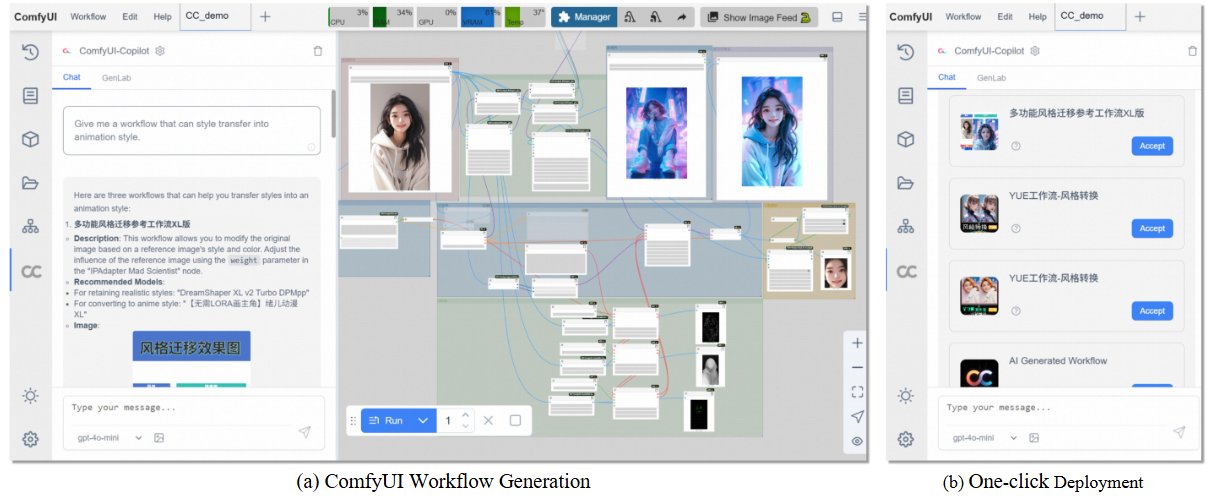Toggle the light/dark theme sun icon
The width and height of the screenshot is (1215, 498).
[x=30, y=396]
